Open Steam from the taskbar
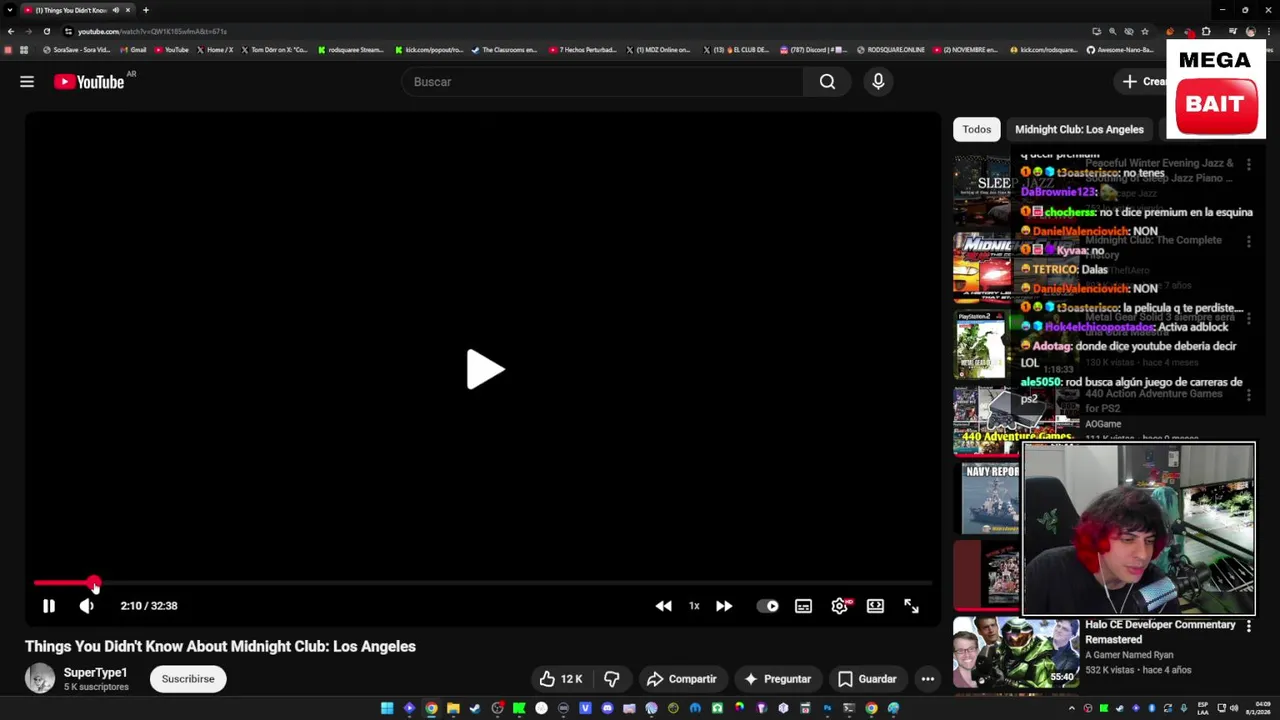This screenshot has height=720, width=1280. click(475, 708)
